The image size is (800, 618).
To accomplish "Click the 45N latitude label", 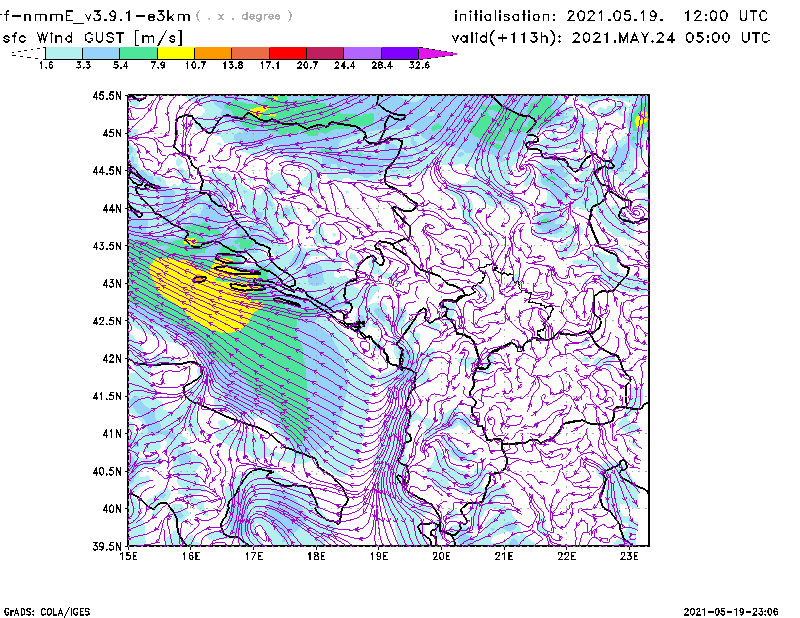I will pos(112,133).
